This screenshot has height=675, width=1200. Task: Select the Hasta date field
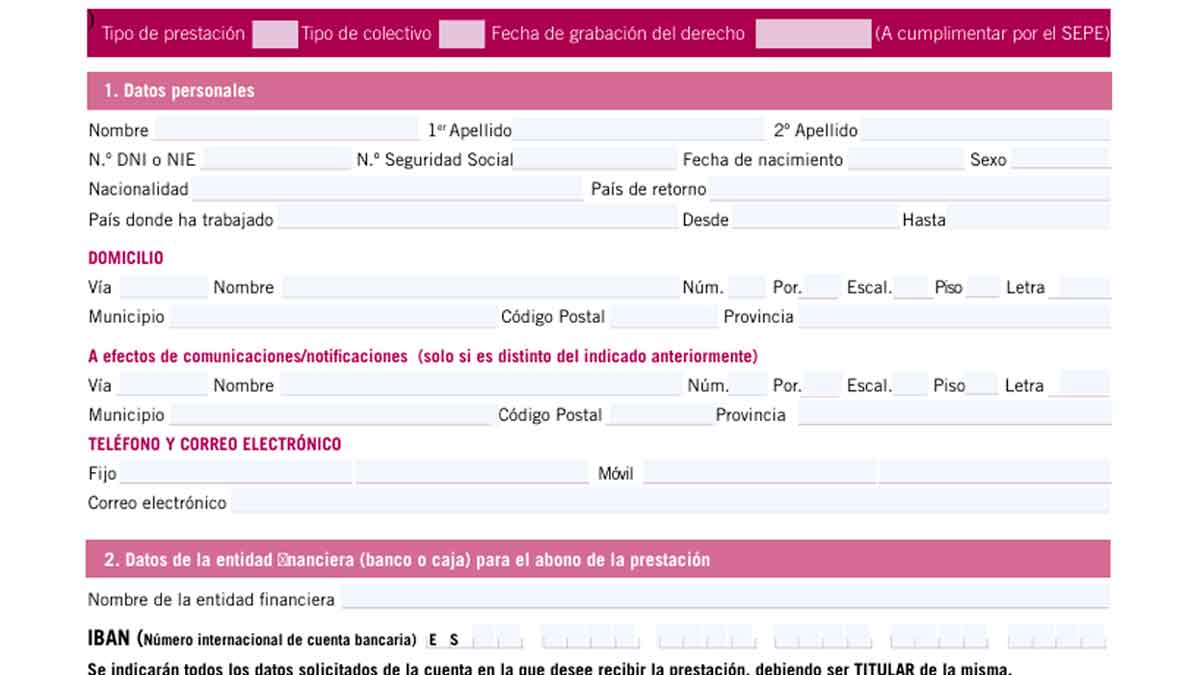coord(1029,219)
